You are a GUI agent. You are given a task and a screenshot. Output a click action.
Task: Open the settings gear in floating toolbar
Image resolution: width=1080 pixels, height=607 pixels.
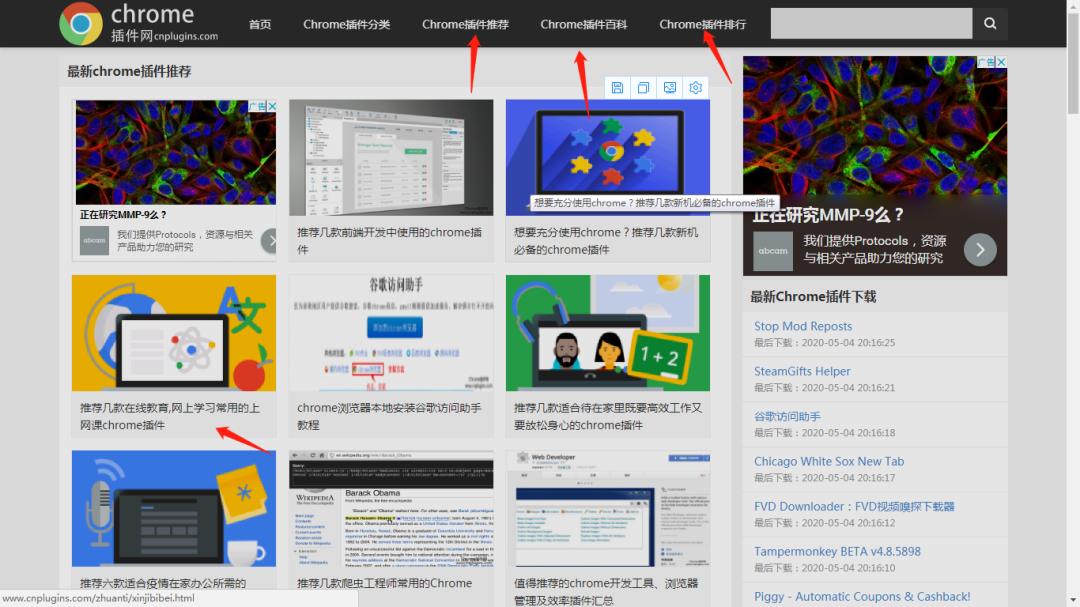tap(696, 88)
